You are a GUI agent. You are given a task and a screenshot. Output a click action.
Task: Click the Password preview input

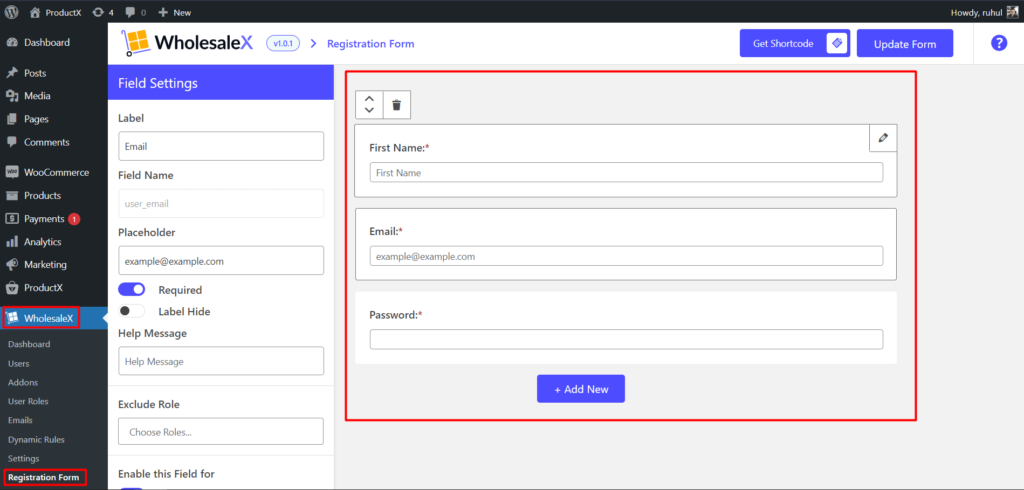click(626, 339)
